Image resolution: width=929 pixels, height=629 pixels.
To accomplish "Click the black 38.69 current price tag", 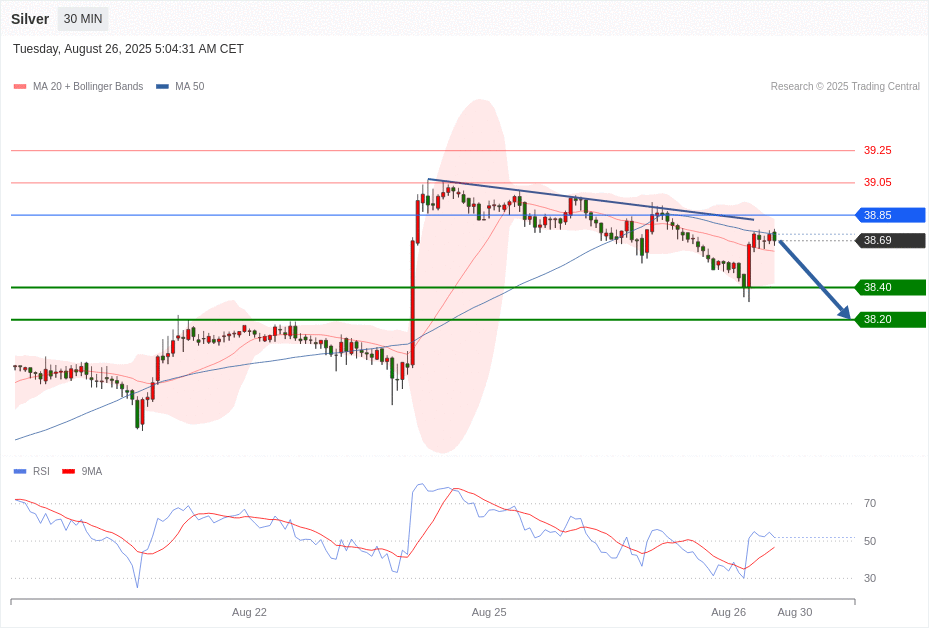I will pyautogui.click(x=890, y=240).
